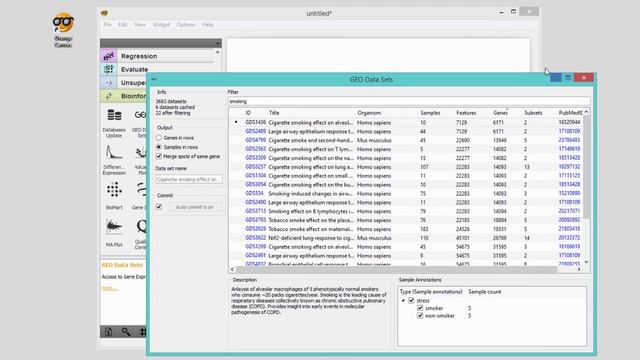Select row 'Tobacco smoke effect on the place...'
The width and height of the screenshot is (640, 360).
(406, 220)
